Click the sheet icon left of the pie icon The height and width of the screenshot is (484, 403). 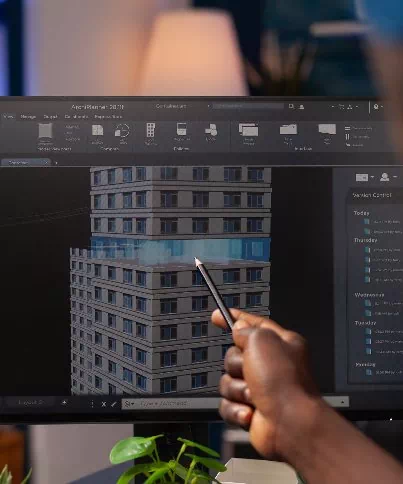point(97,130)
